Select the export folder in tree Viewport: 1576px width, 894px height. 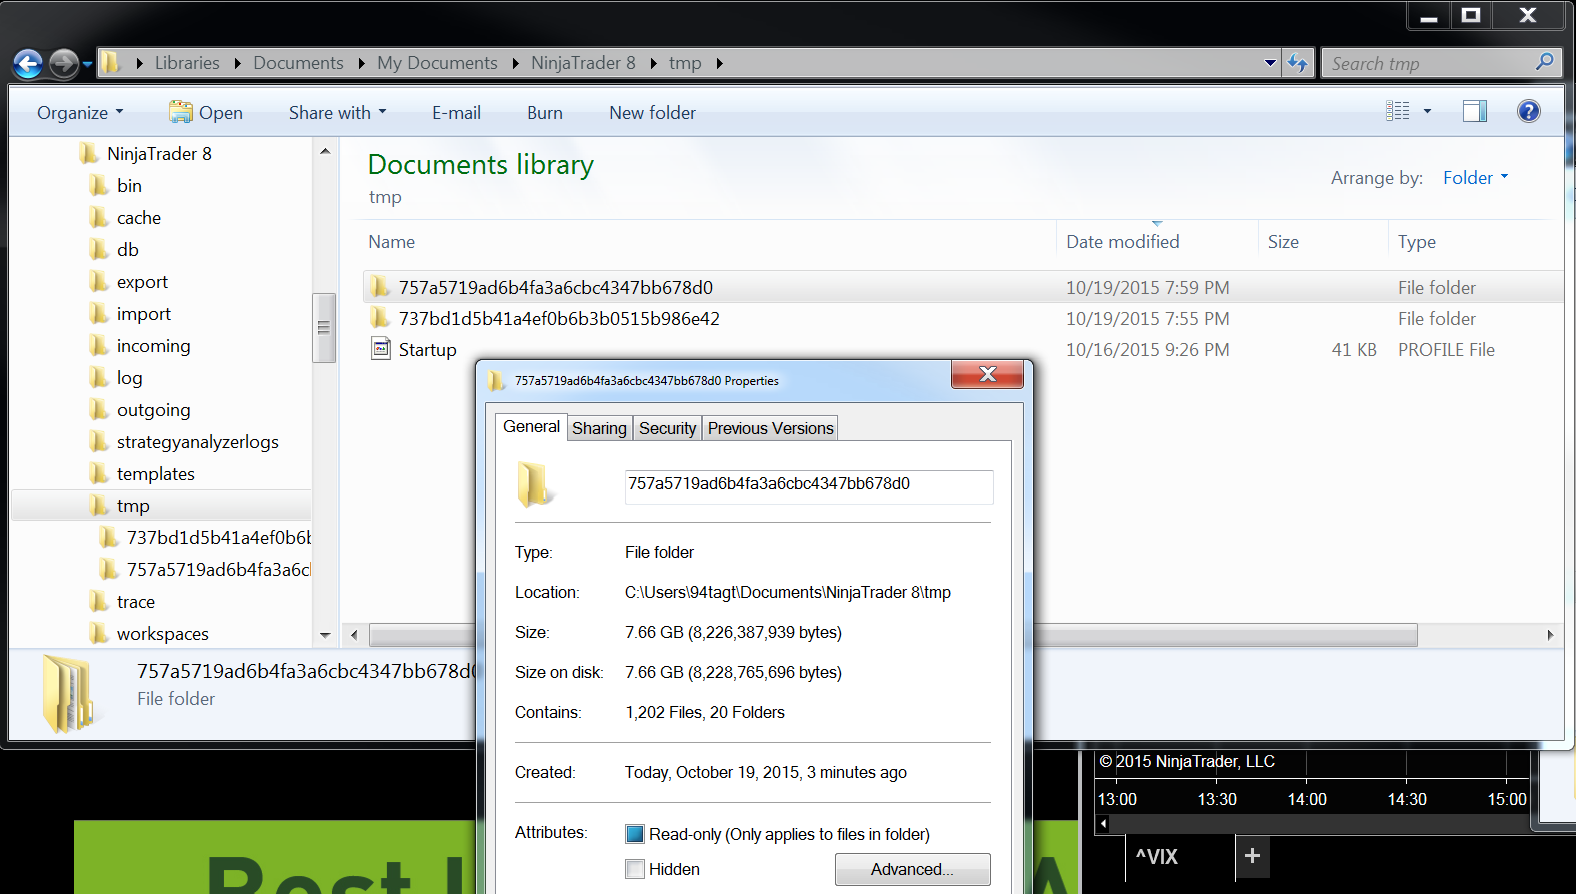click(142, 282)
